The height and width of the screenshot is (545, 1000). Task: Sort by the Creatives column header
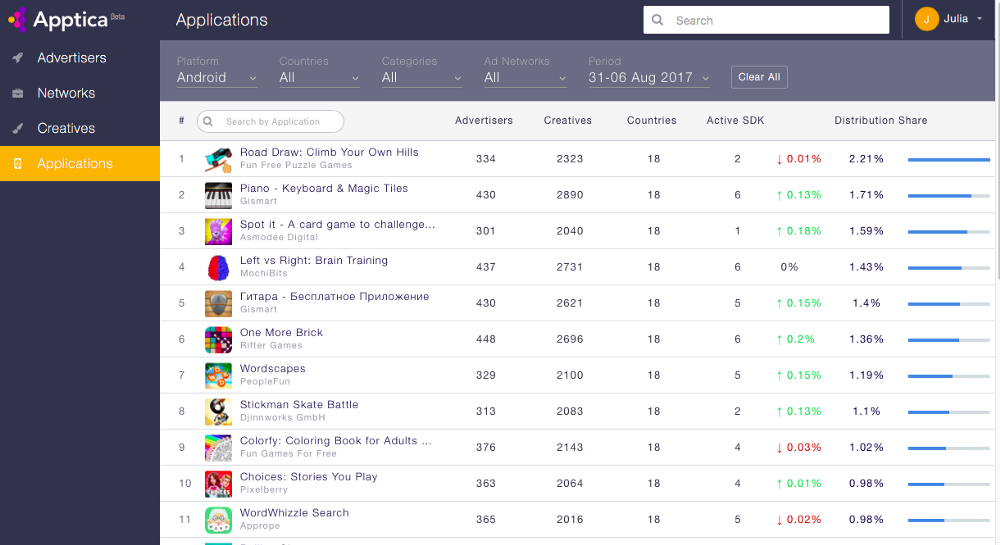coord(568,120)
